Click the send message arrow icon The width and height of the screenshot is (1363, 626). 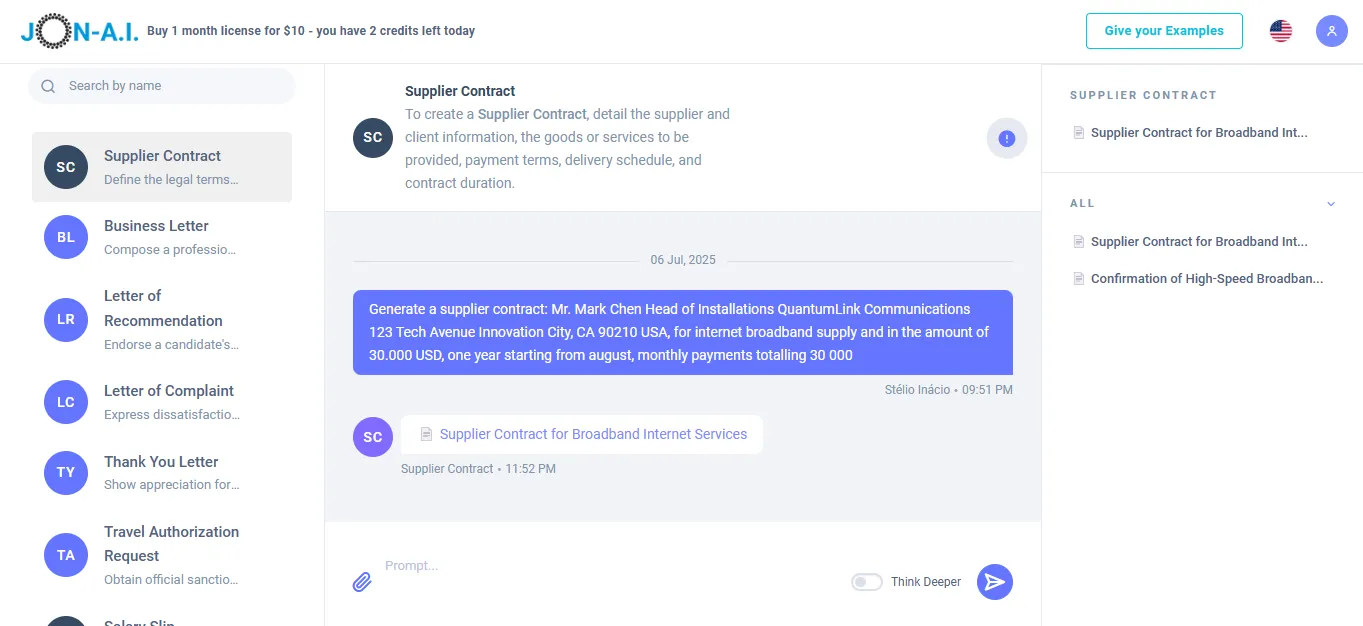tap(994, 581)
